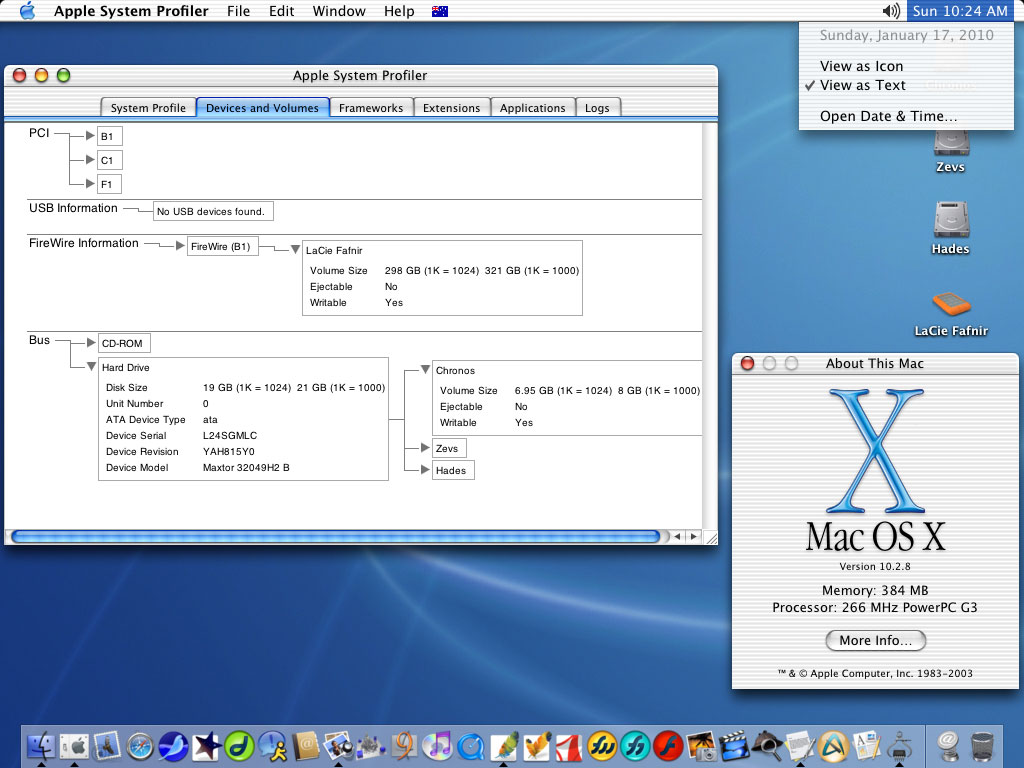The height and width of the screenshot is (768, 1024).
Task: Open Address Book in the Dock
Action: (x=305, y=746)
